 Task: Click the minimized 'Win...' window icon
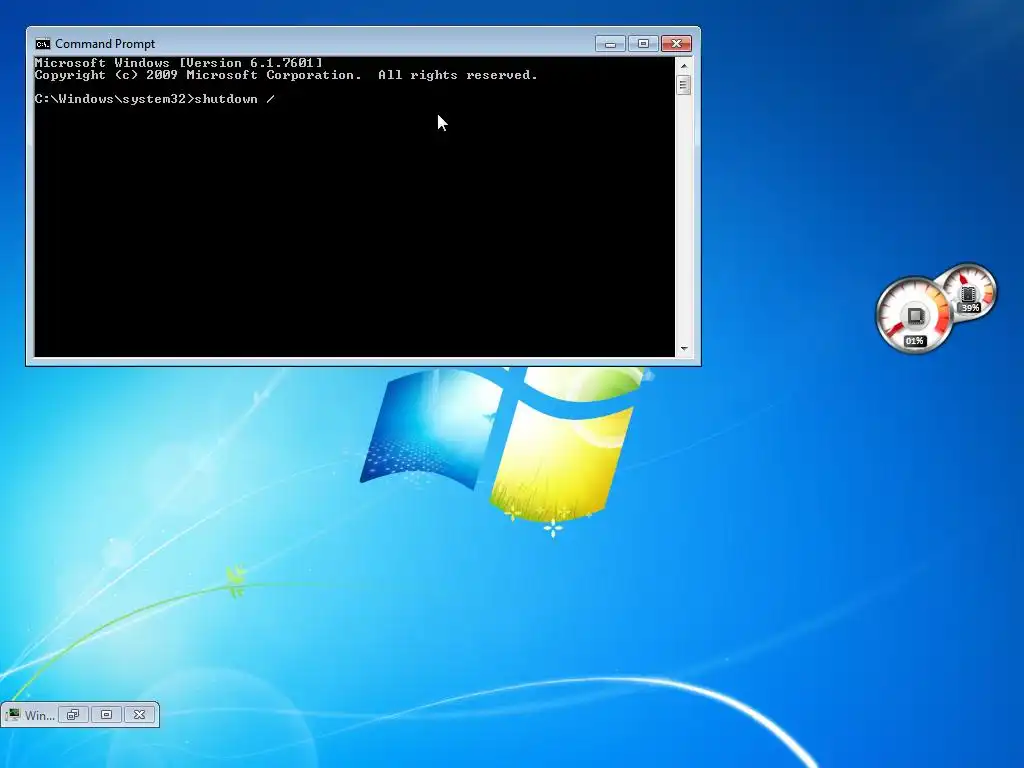pos(13,715)
